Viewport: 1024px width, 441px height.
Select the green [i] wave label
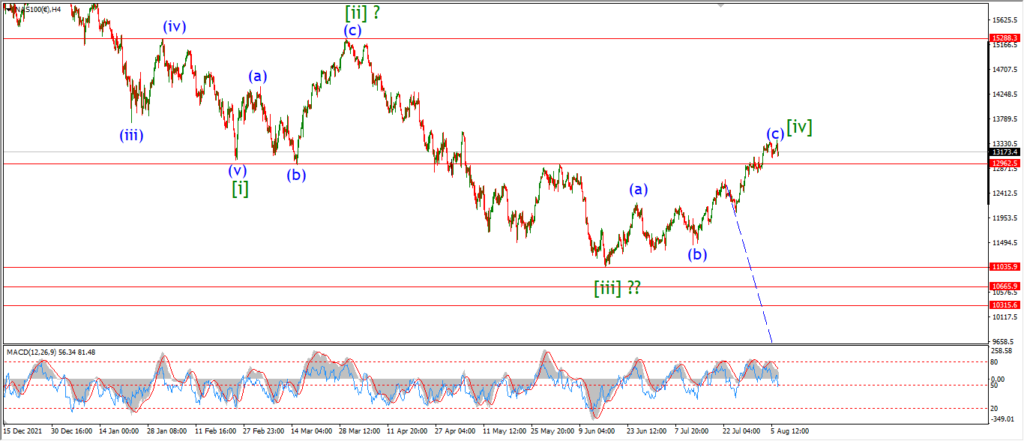pos(240,188)
